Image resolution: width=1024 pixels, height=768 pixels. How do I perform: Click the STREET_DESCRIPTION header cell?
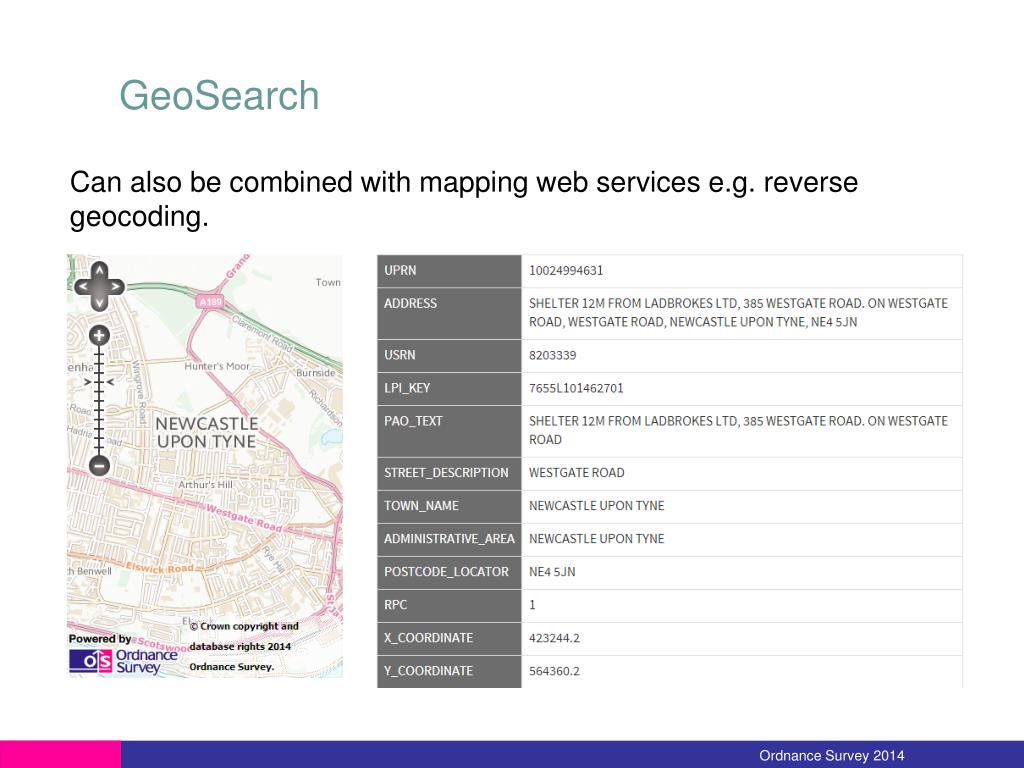click(449, 473)
